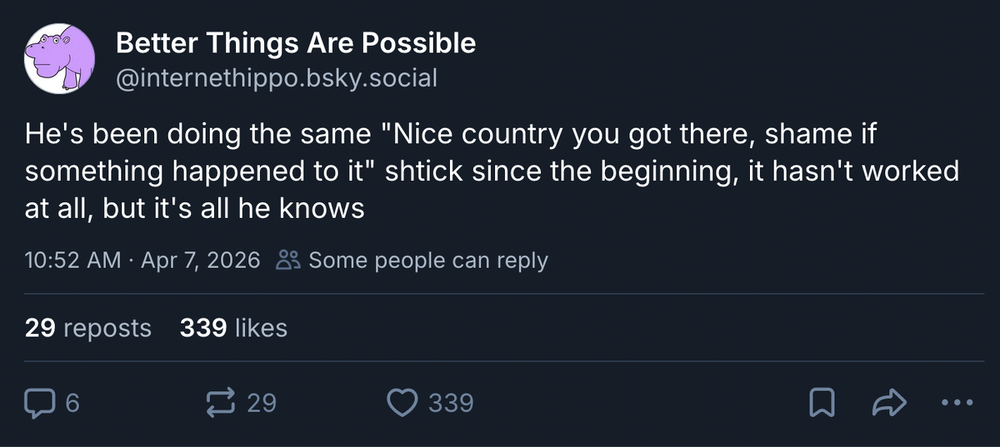Click the reply count of 6

click(x=73, y=403)
